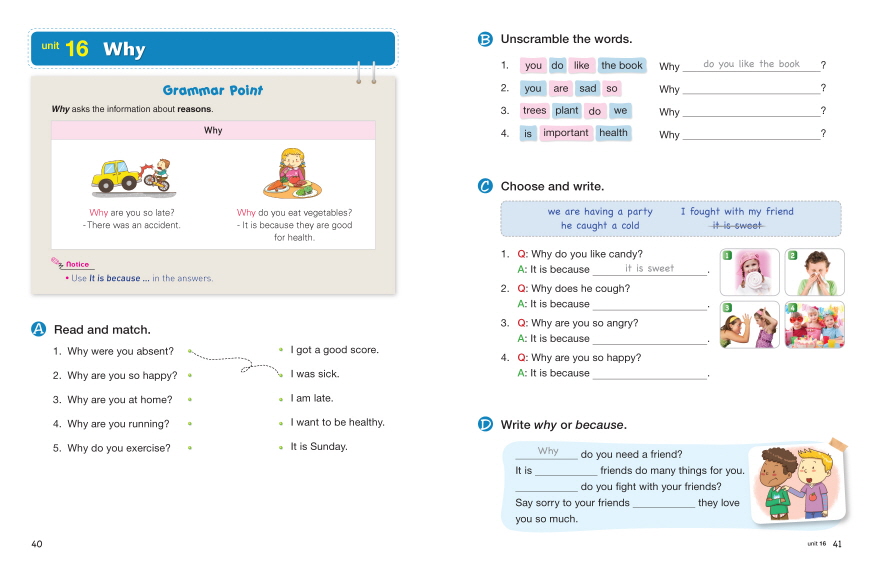Click the "important" word tile
The height and width of the screenshot is (570, 873).
click(x=566, y=133)
